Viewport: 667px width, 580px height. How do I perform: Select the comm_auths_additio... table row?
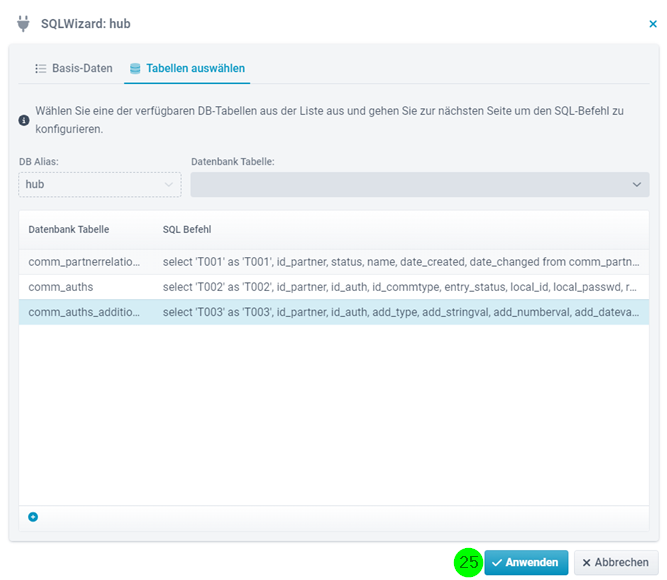pos(334,312)
